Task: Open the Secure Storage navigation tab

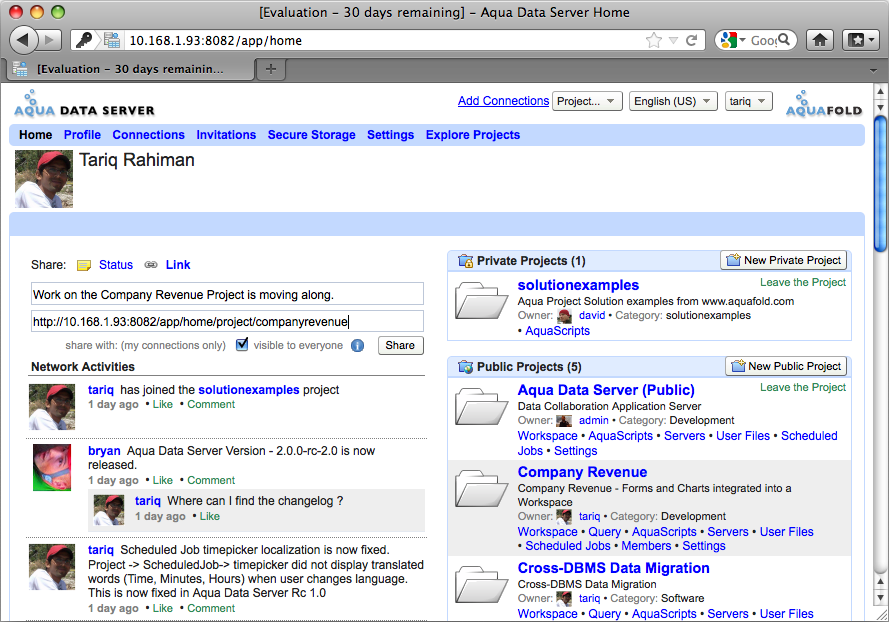Action: point(312,135)
